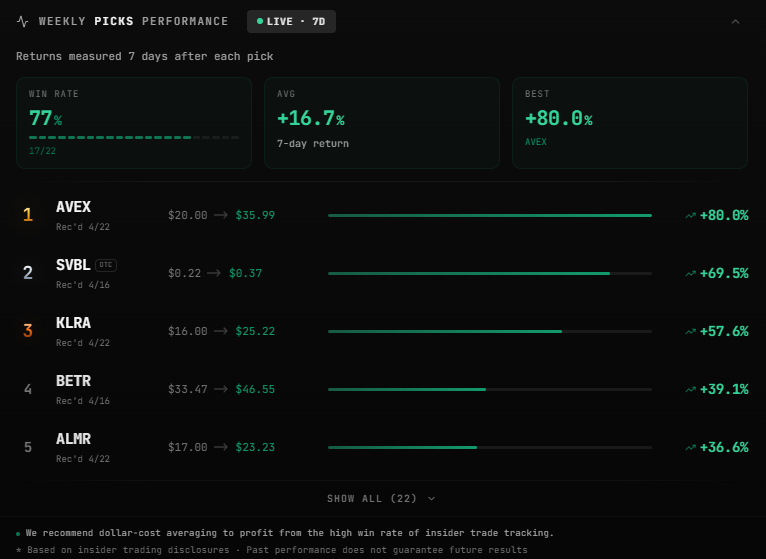This screenshot has height=559, width=766.
Task: Click 'Rec'd 4/16' under SVBL
Action: [x=83, y=285]
